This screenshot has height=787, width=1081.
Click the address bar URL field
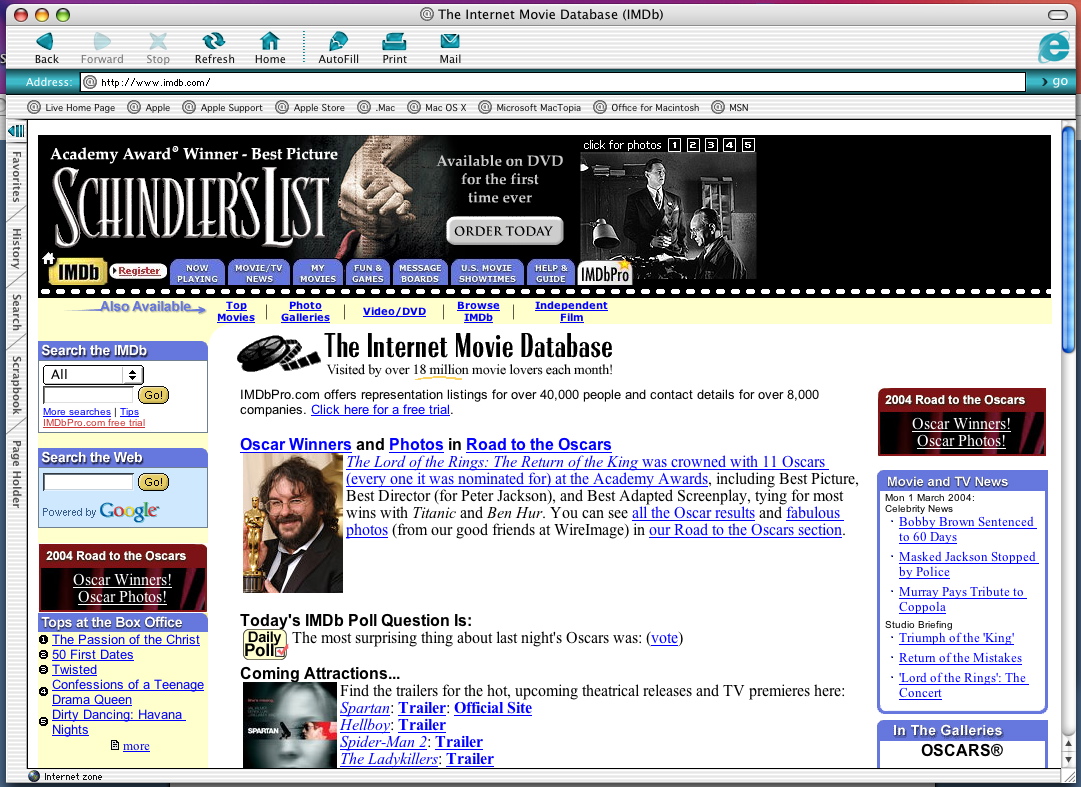pos(552,82)
